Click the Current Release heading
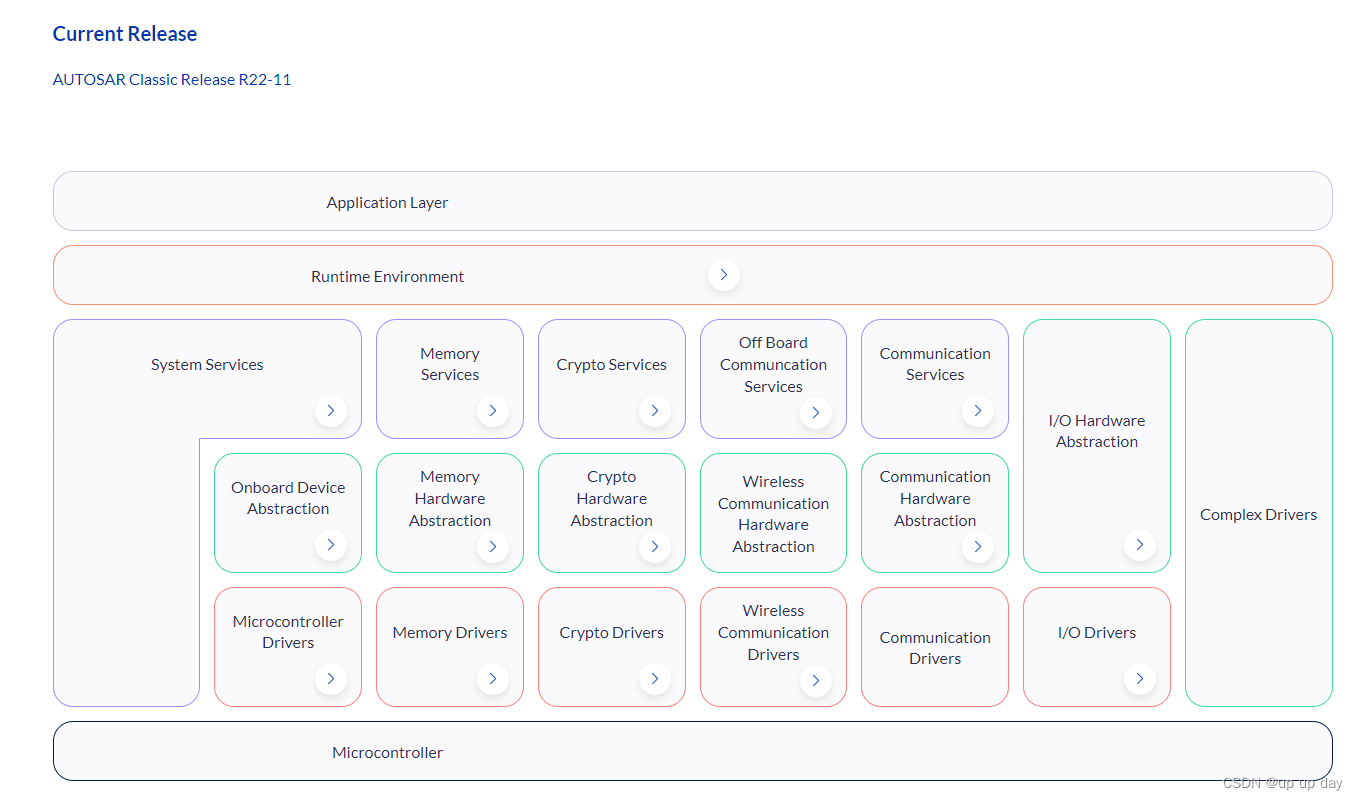The height and width of the screenshot is (800, 1358). [x=125, y=34]
